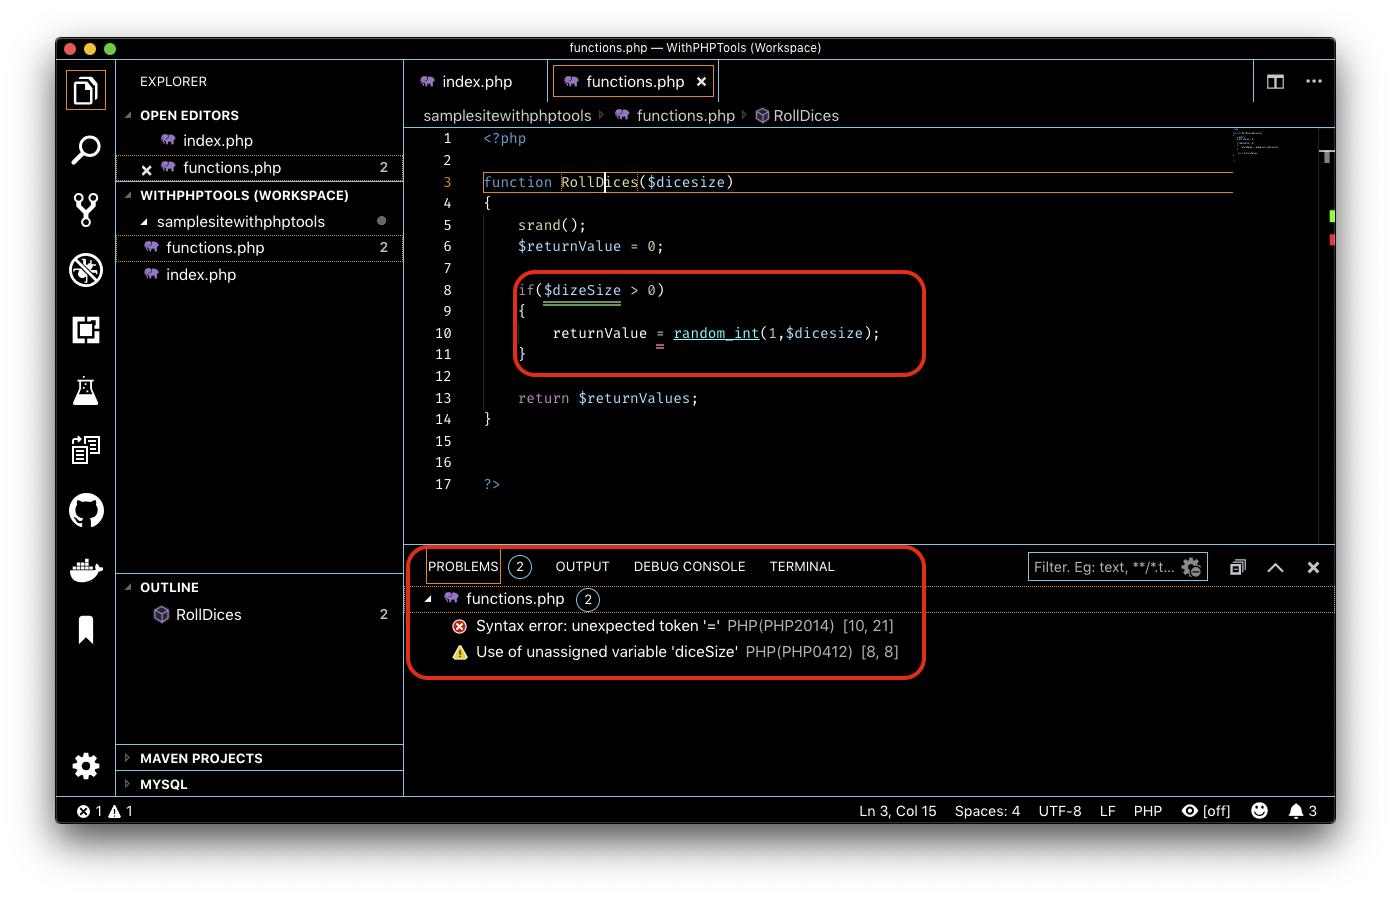1391x897 pixels.
Task: Open notifications bell in status bar
Action: pos(1303,811)
